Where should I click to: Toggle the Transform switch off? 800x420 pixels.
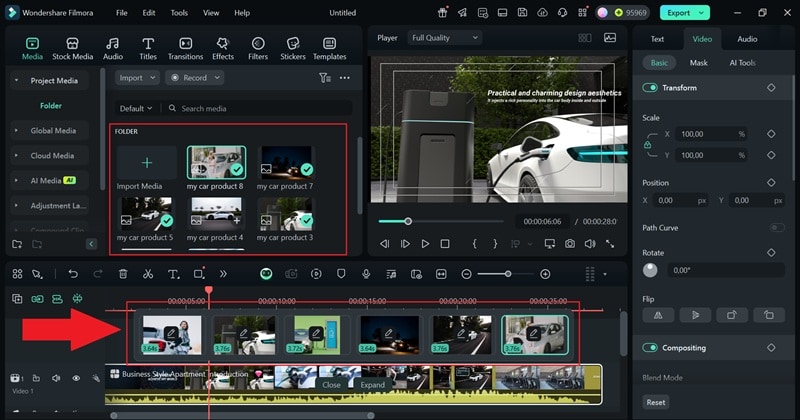pos(651,88)
